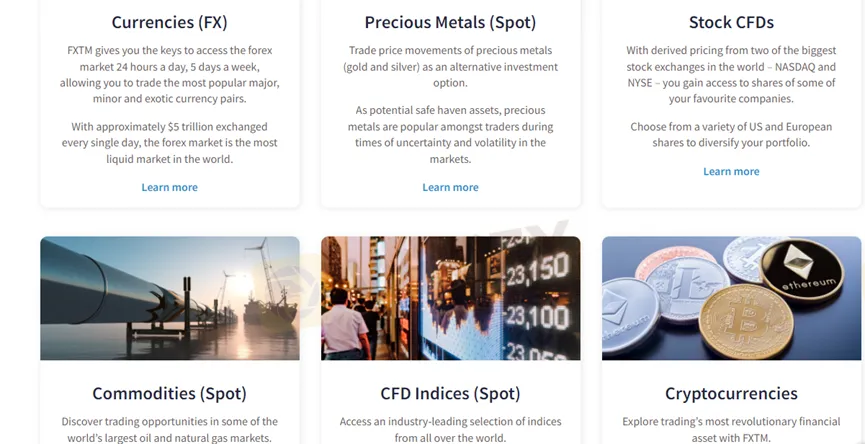Open Learn more under Stock CFDs
This screenshot has width=865, height=444.
click(x=731, y=172)
